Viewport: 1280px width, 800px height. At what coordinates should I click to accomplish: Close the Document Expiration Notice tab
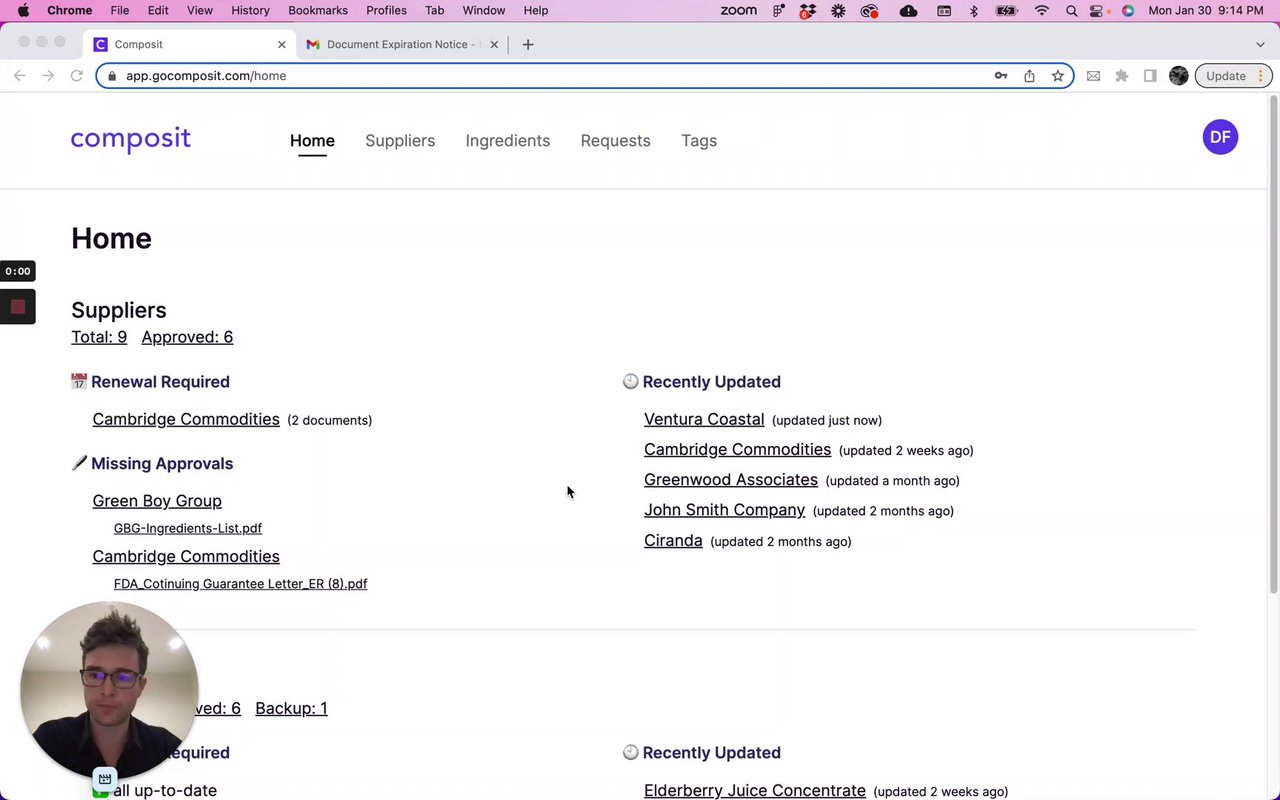494,44
